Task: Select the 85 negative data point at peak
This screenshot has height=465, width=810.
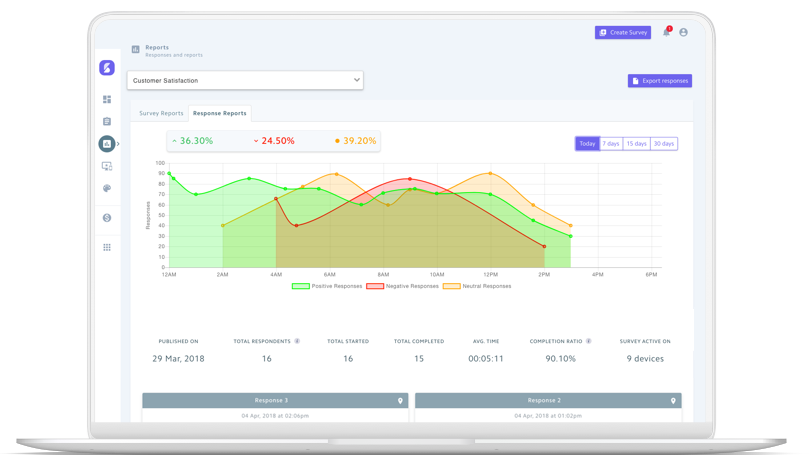Action: (410, 179)
